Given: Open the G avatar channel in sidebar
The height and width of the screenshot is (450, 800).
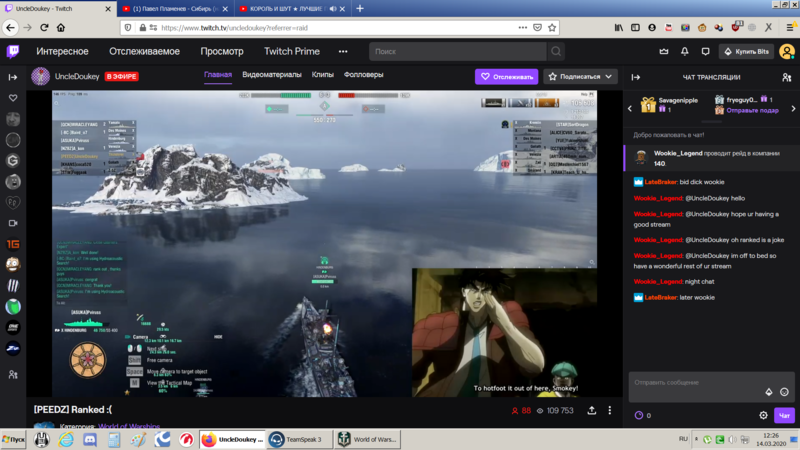Looking at the screenshot, I should 13,161.
